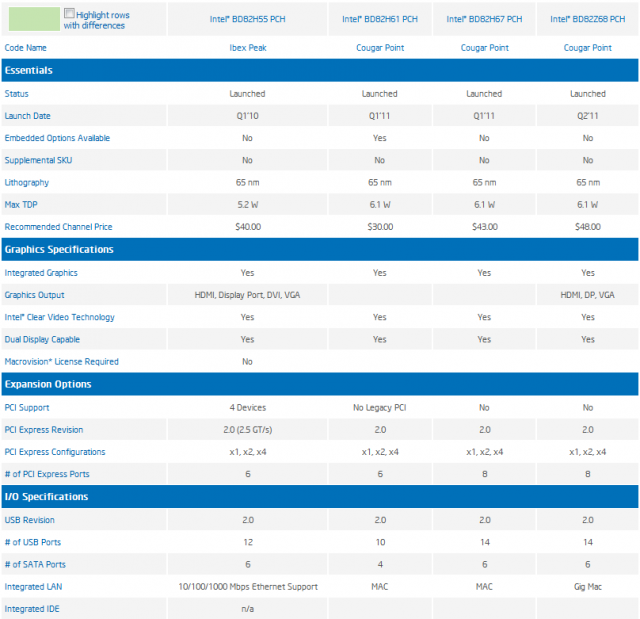Image resolution: width=640 pixels, height=619 pixels.
Task: Click the Integrated IDE label
Action: pos(32,609)
